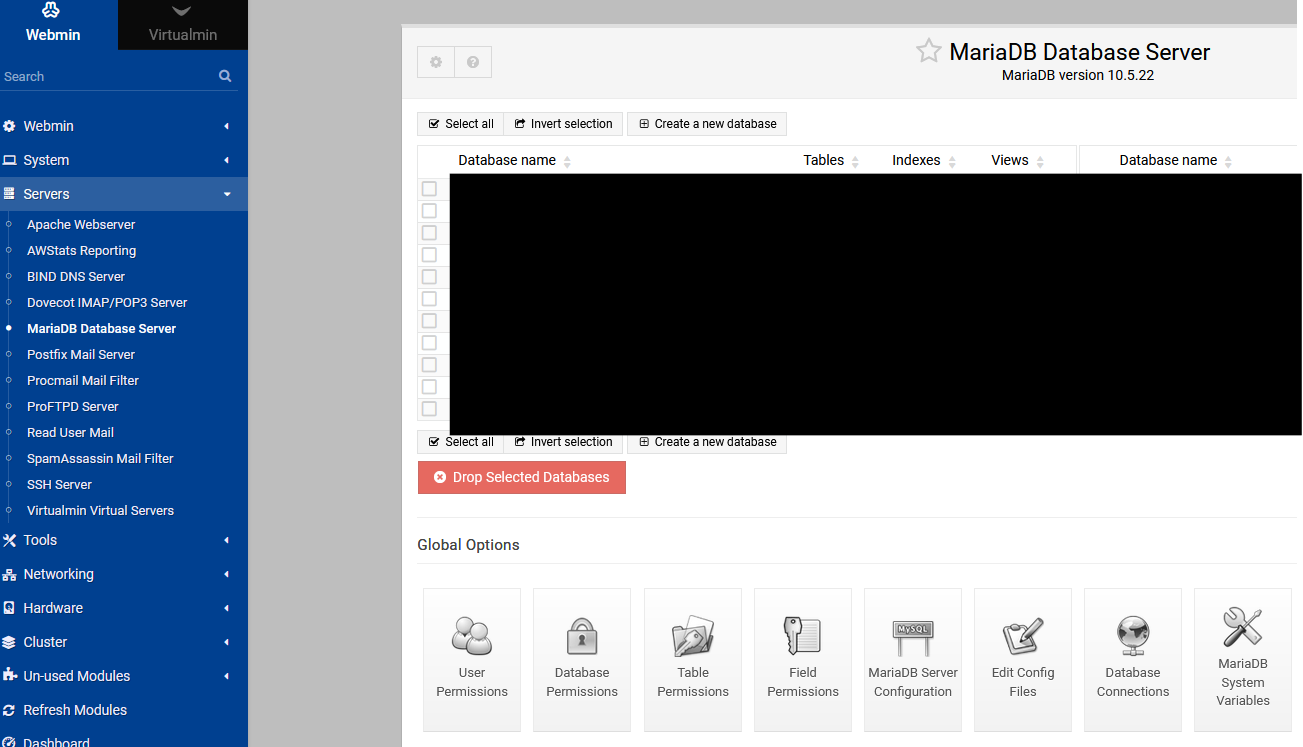
Task: Open Field Permissions key icon
Action: coord(802,636)
